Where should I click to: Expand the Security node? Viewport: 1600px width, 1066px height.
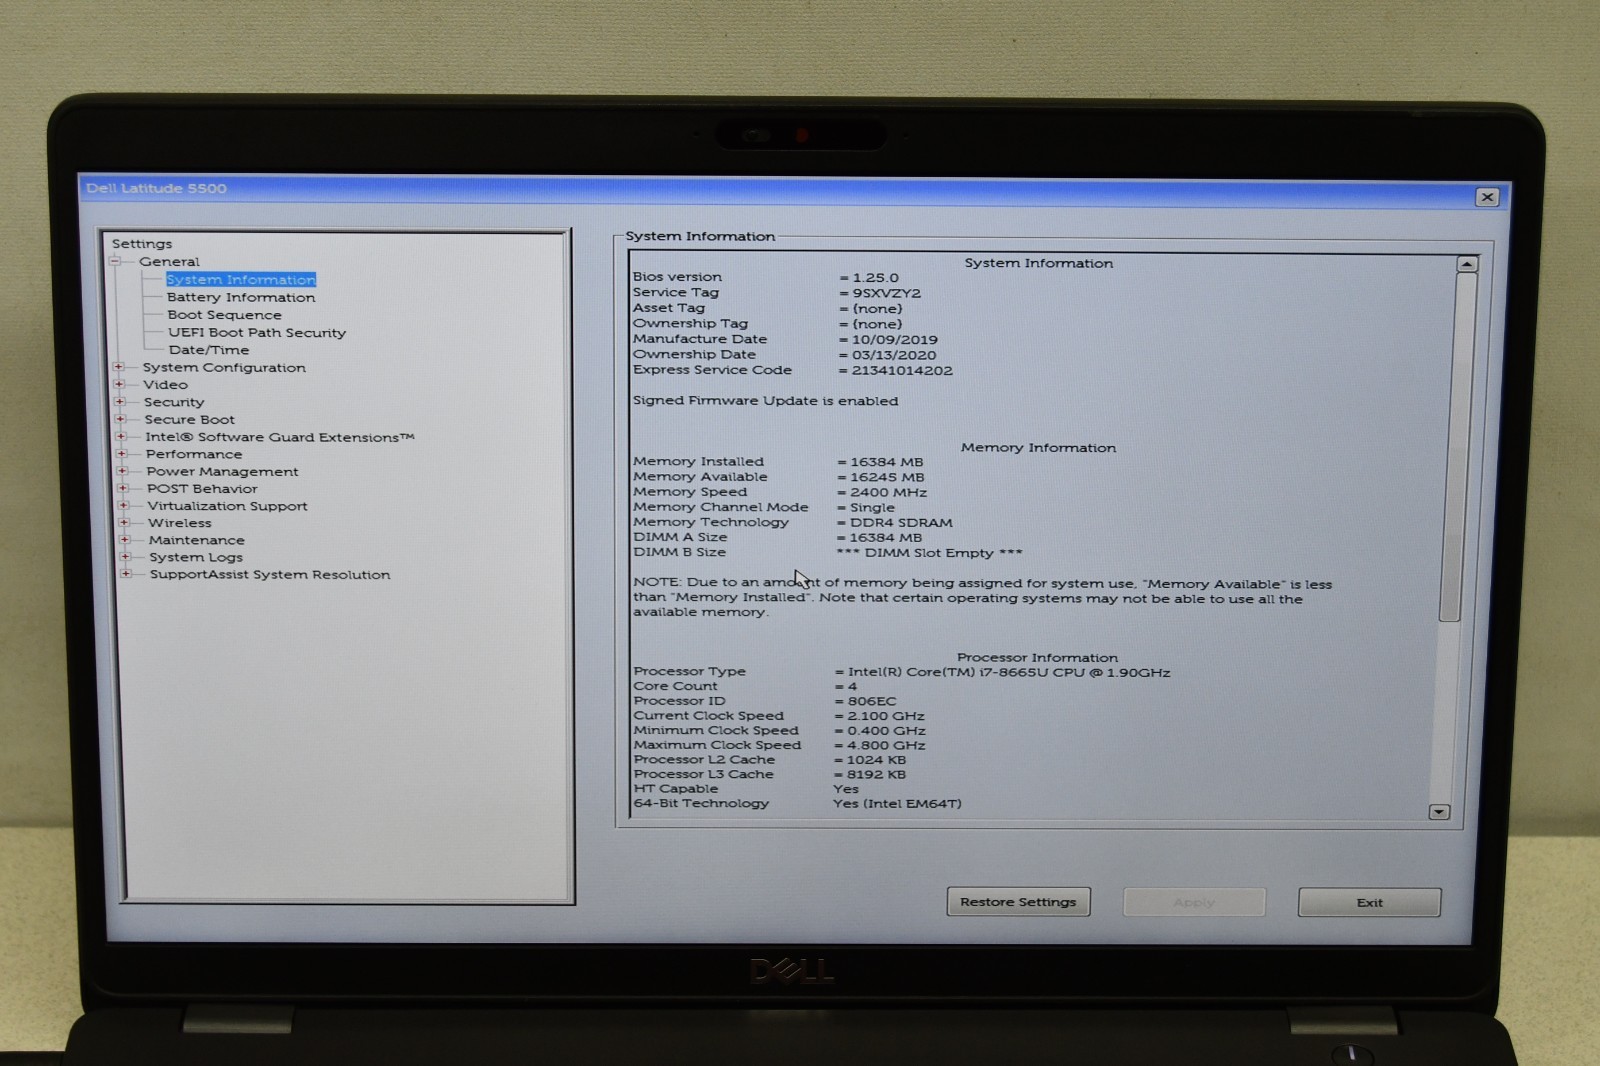tap(119, 402)
